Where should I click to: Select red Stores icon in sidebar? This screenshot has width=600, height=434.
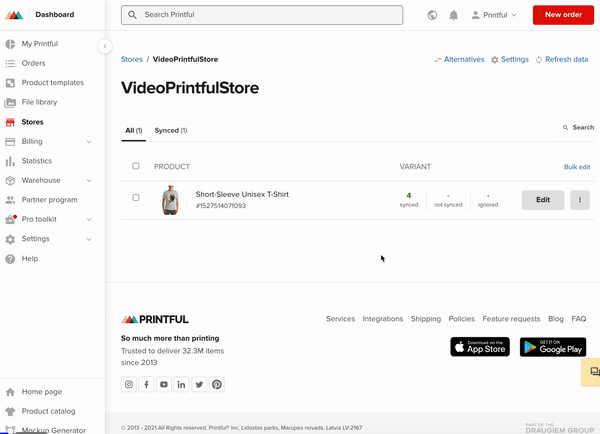click(10, 122)
